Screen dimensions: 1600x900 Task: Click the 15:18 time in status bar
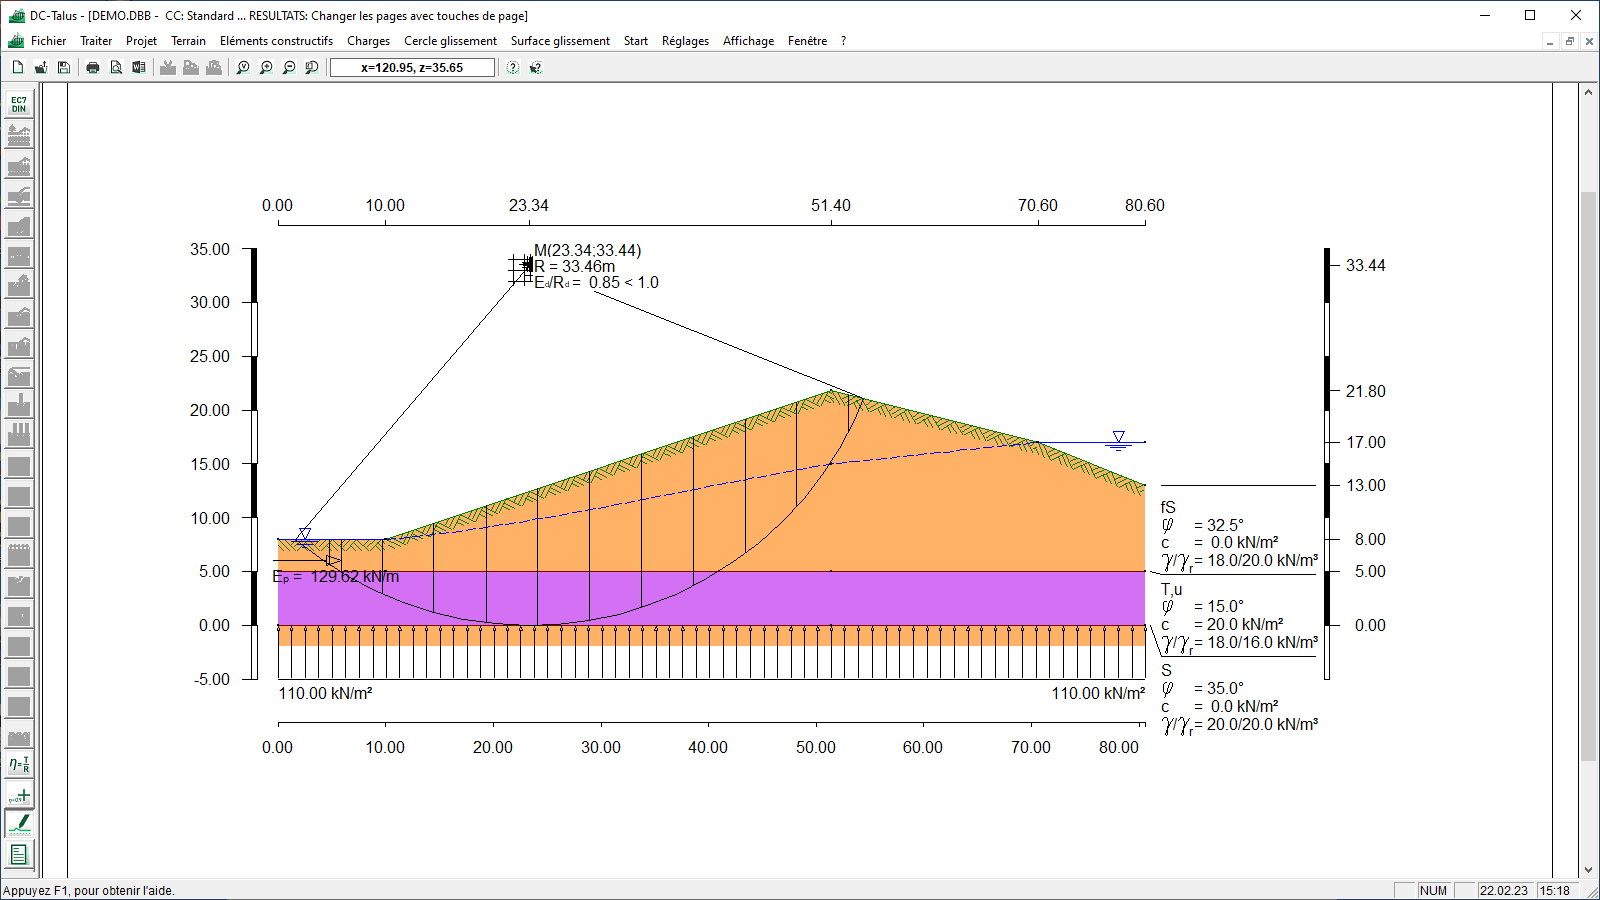(x=1555, y=890)
